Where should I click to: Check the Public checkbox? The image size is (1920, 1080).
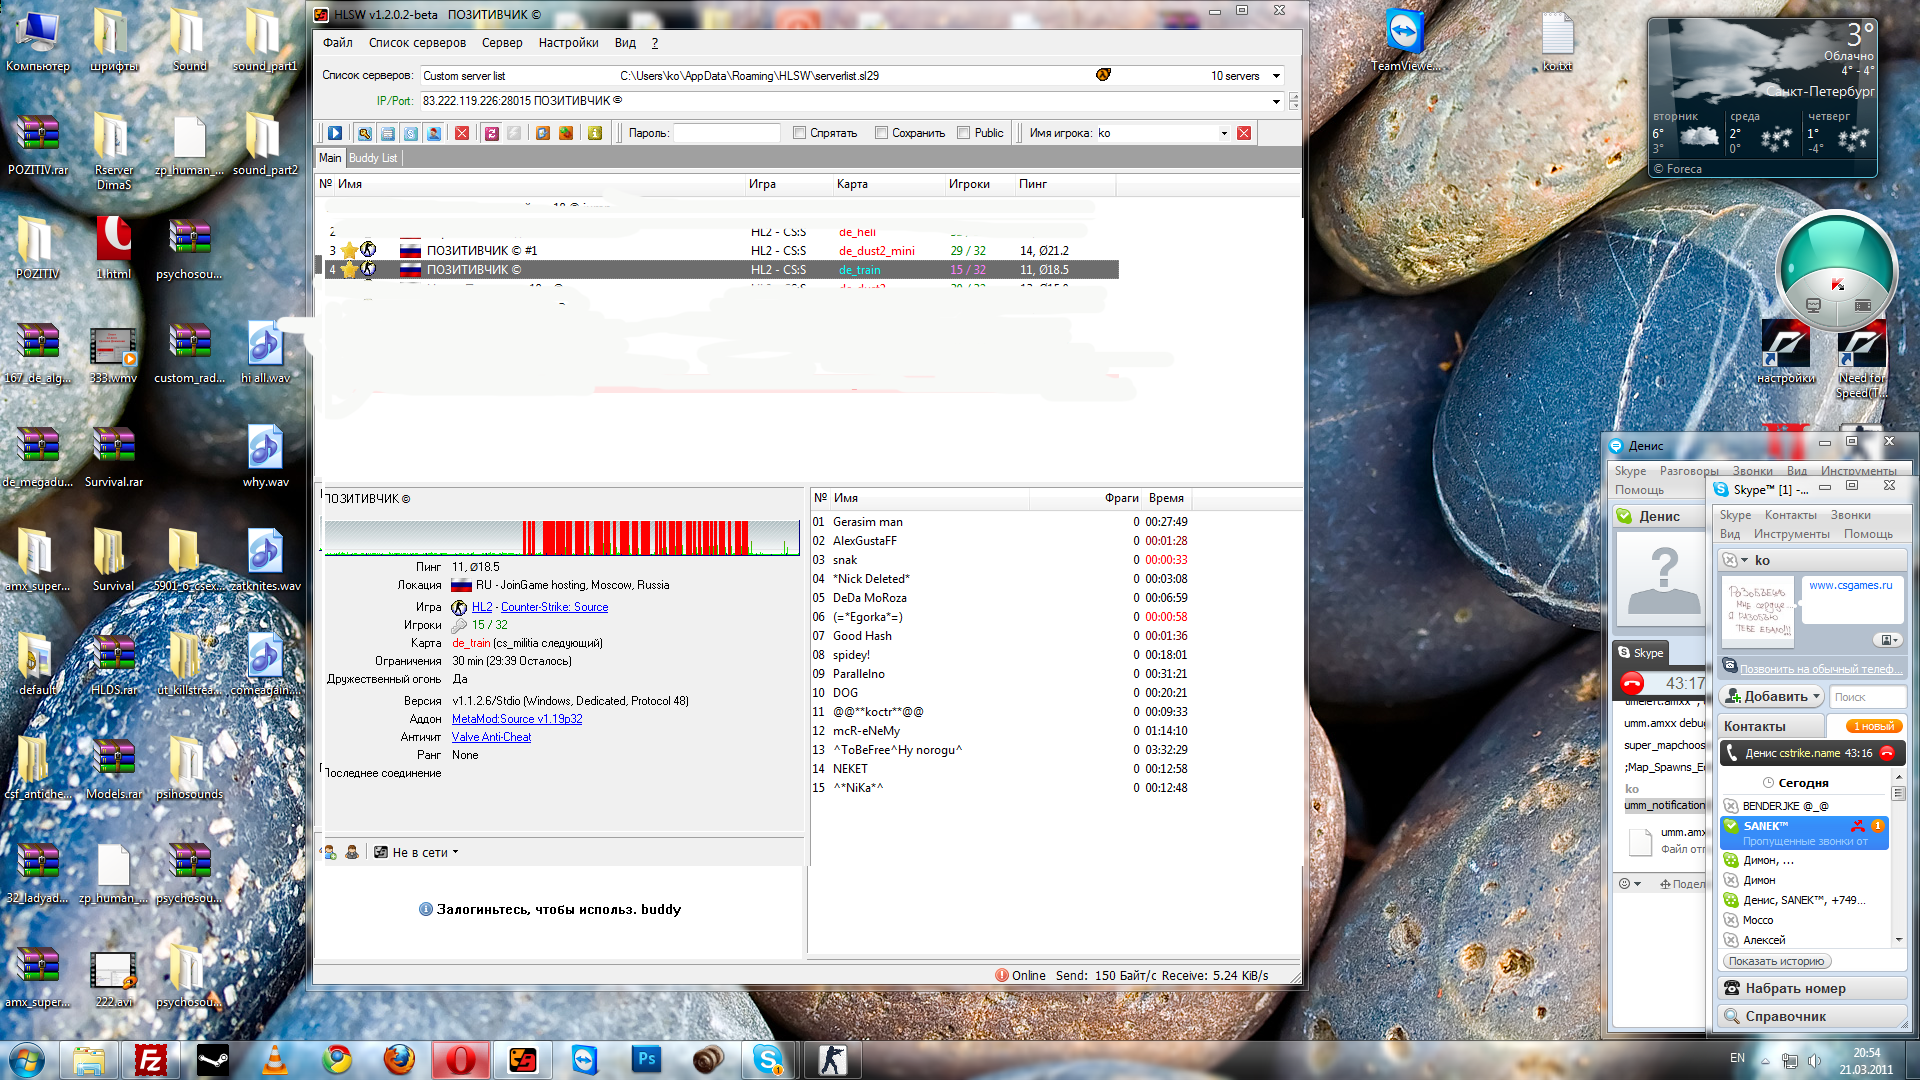click(x=963, y=133)
